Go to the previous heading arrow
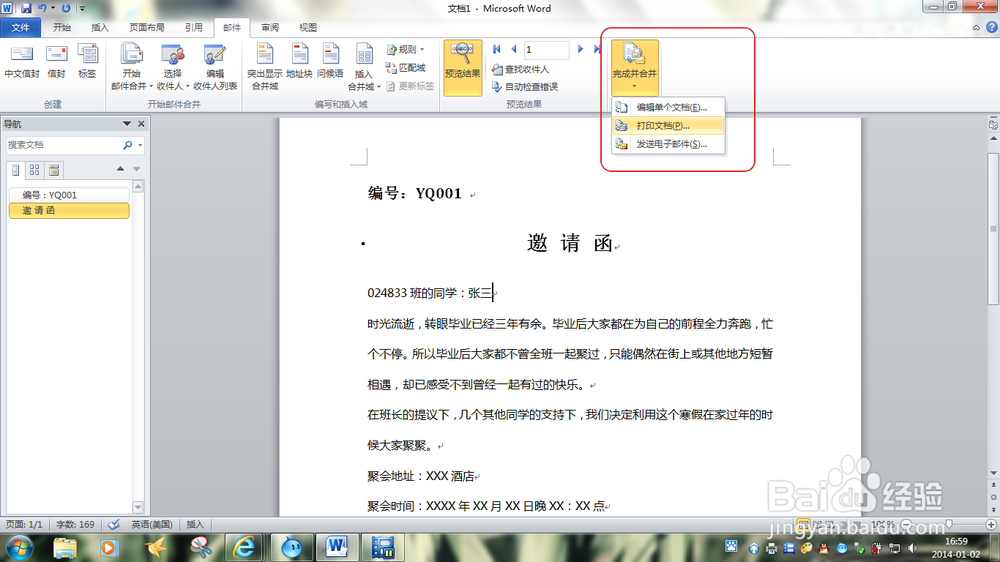This screenshot has width=1000, height=562. 121,169
